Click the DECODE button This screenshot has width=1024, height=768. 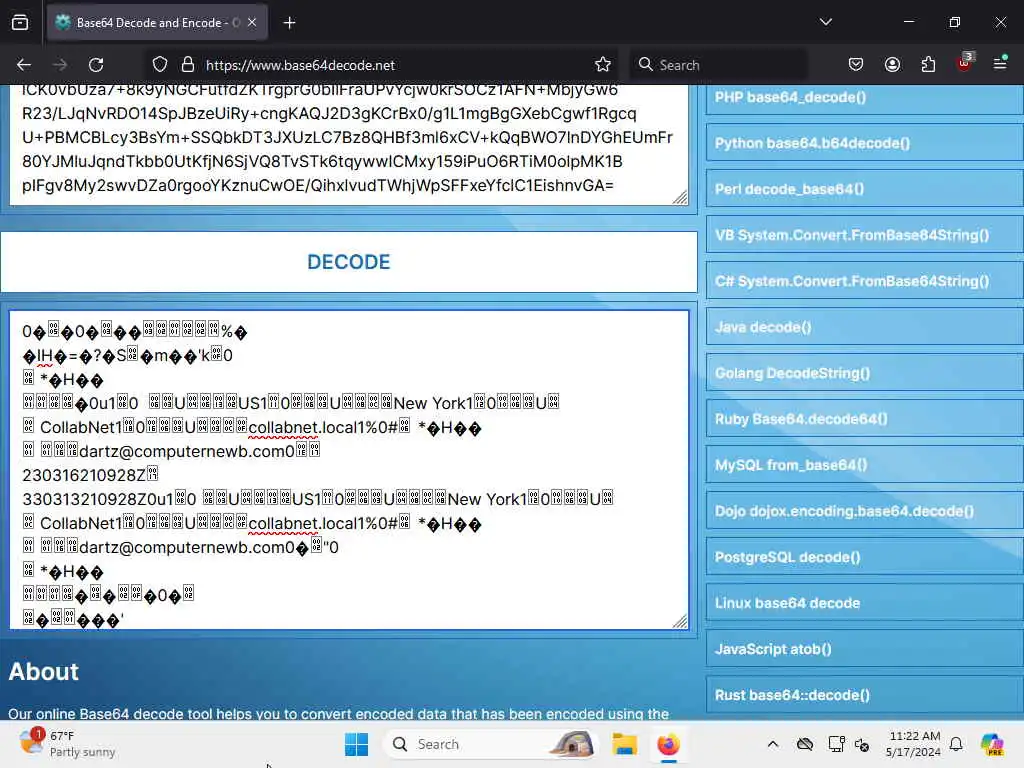349,262
